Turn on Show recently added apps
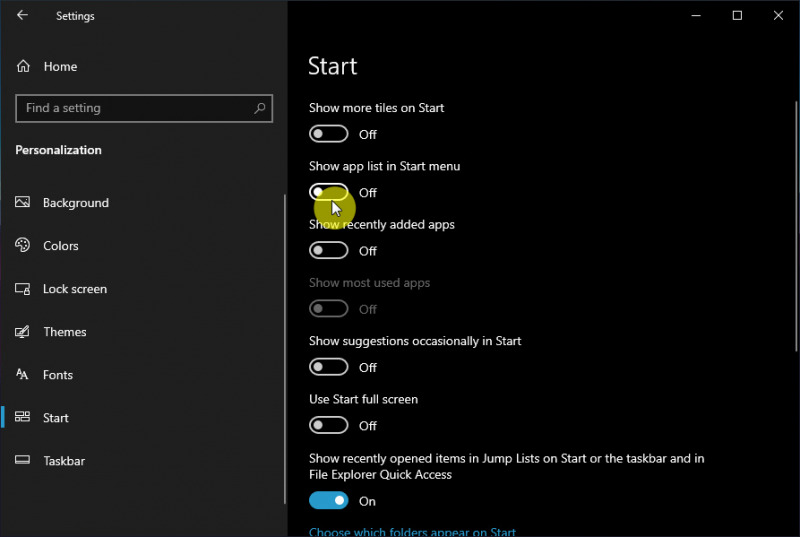Image resolution: width=800 pixels, height=537 pixels. coord(329,250)
